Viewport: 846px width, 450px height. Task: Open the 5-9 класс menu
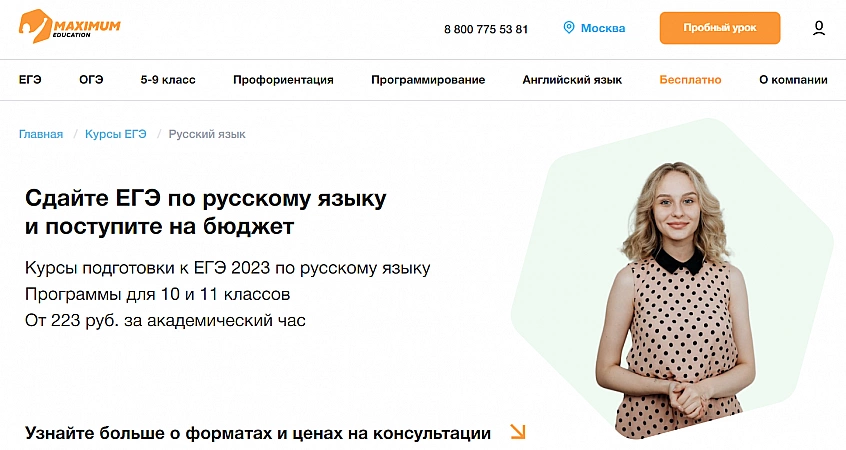coord(168,80)
